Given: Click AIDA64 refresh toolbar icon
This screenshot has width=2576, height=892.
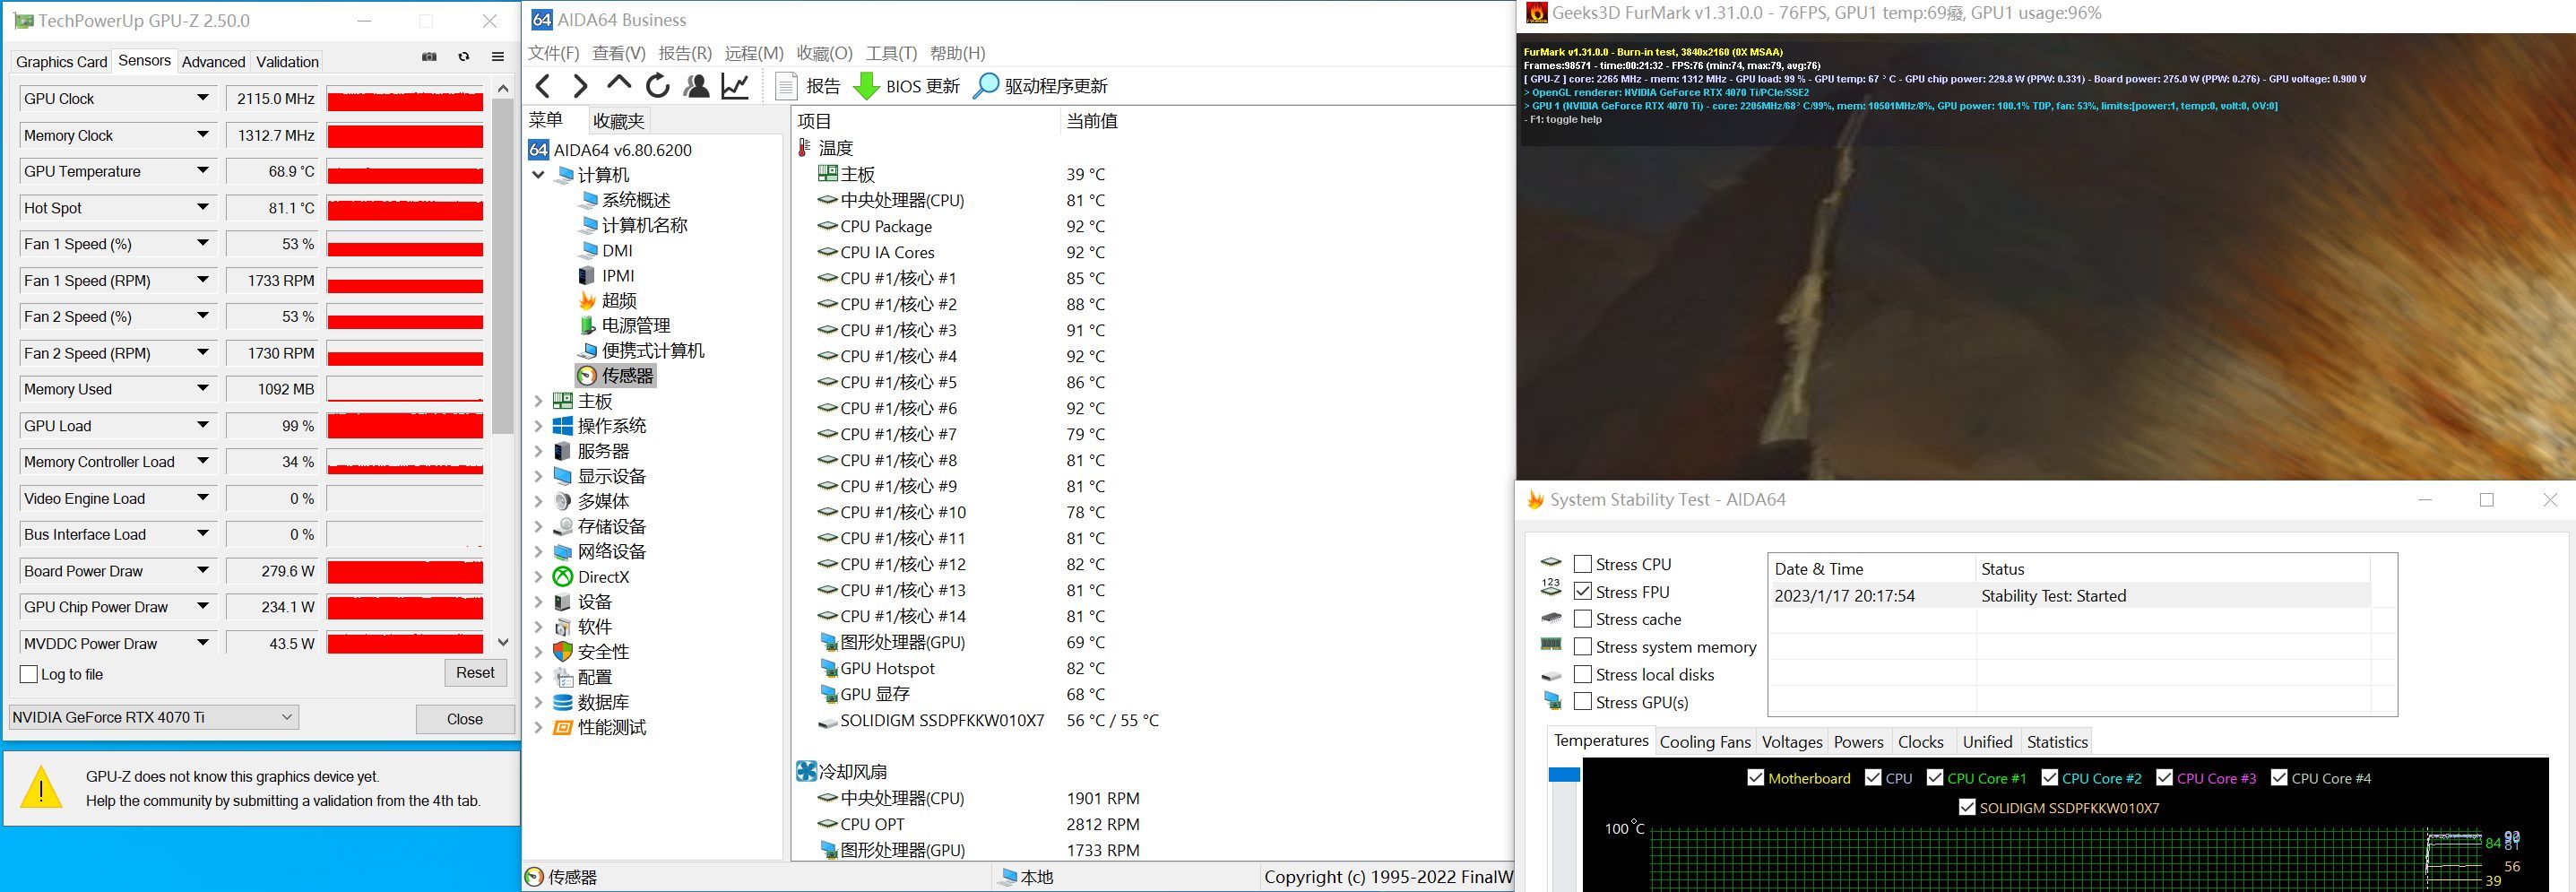Looking at the screenshot, I should tap(657, 86).
